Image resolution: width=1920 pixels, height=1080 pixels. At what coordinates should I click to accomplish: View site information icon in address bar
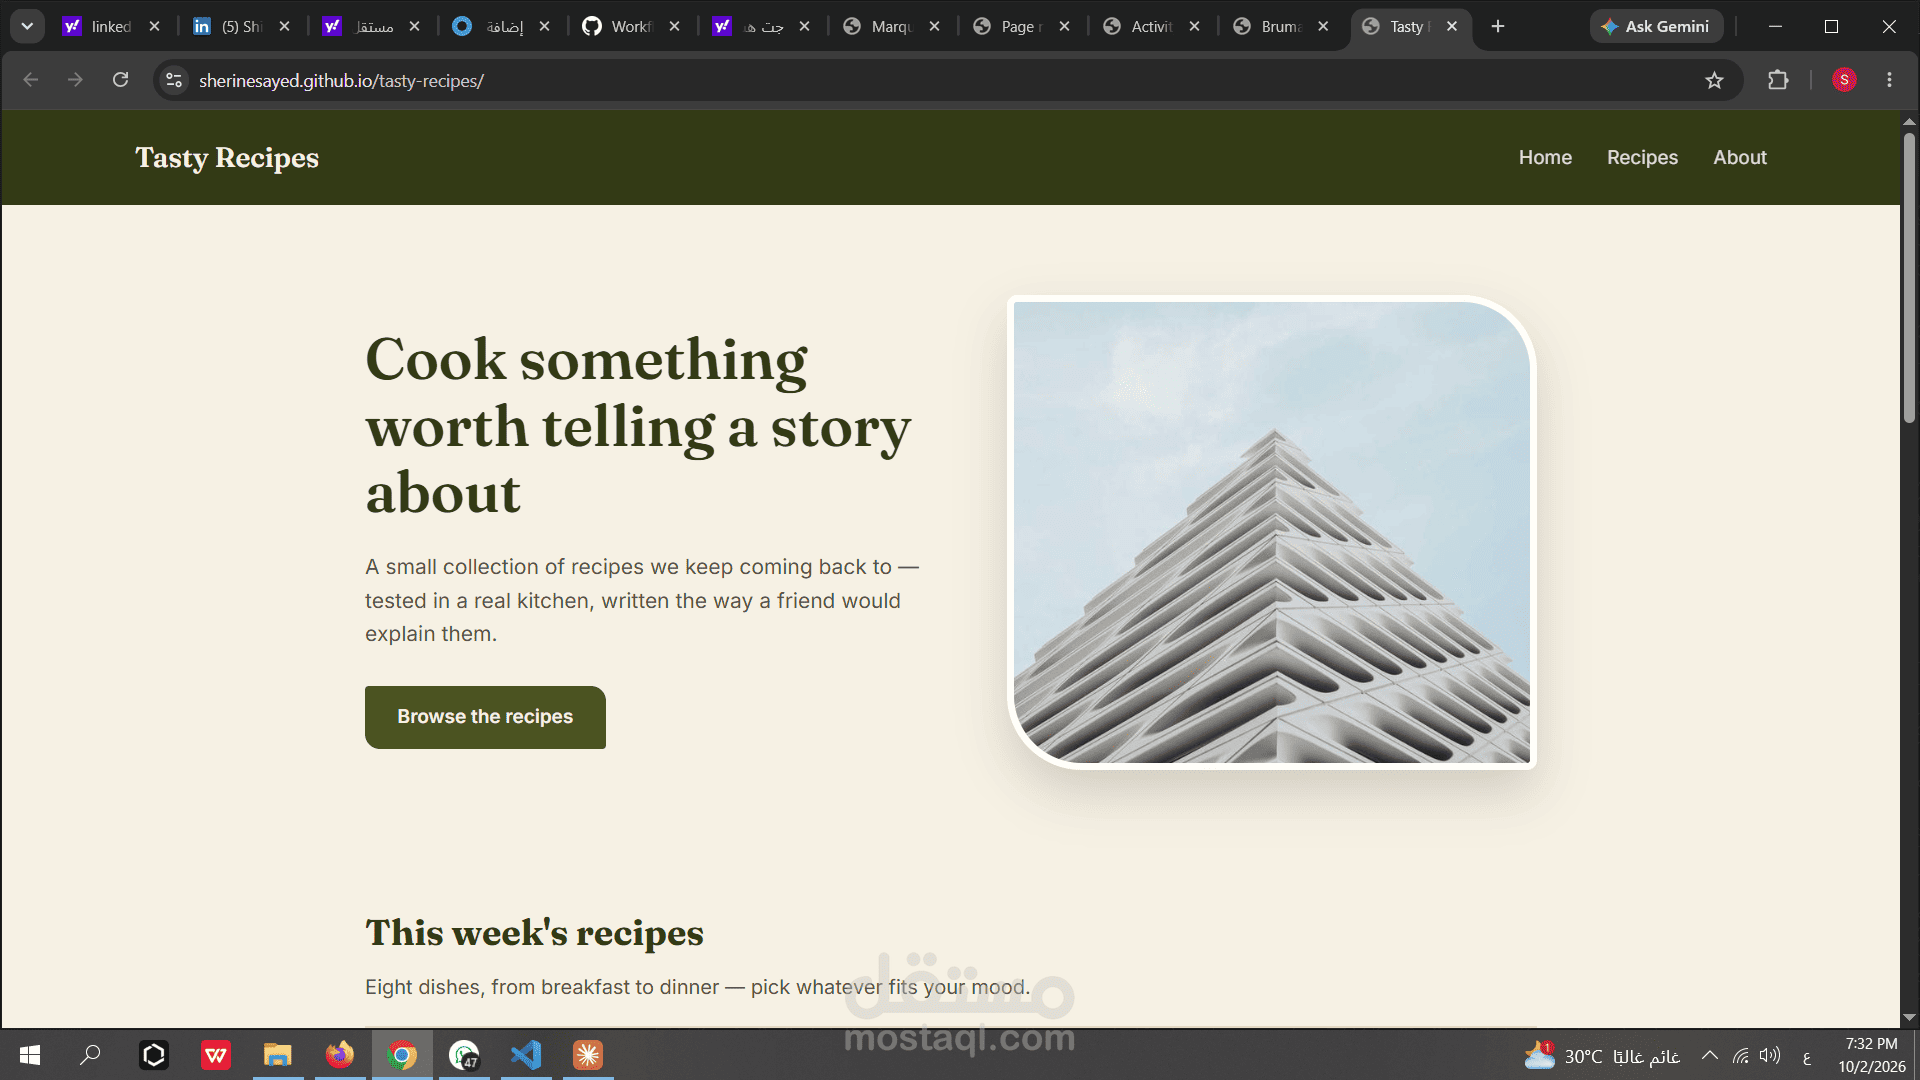174,80
